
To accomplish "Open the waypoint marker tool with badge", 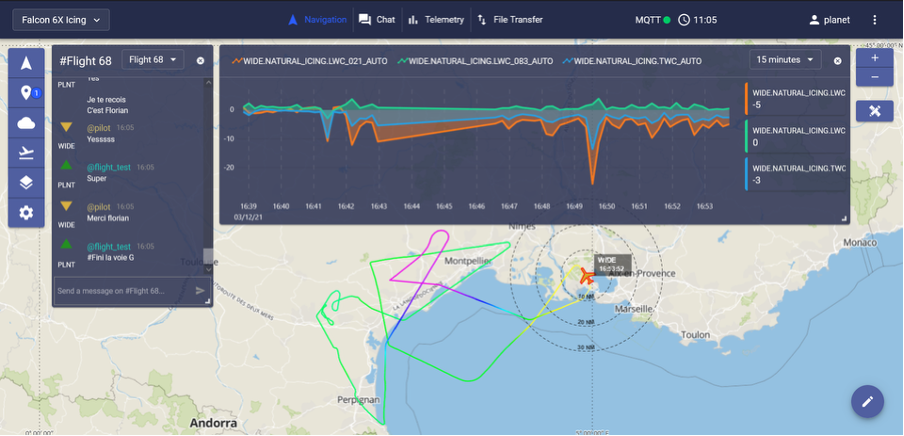I will coord(26,93).
